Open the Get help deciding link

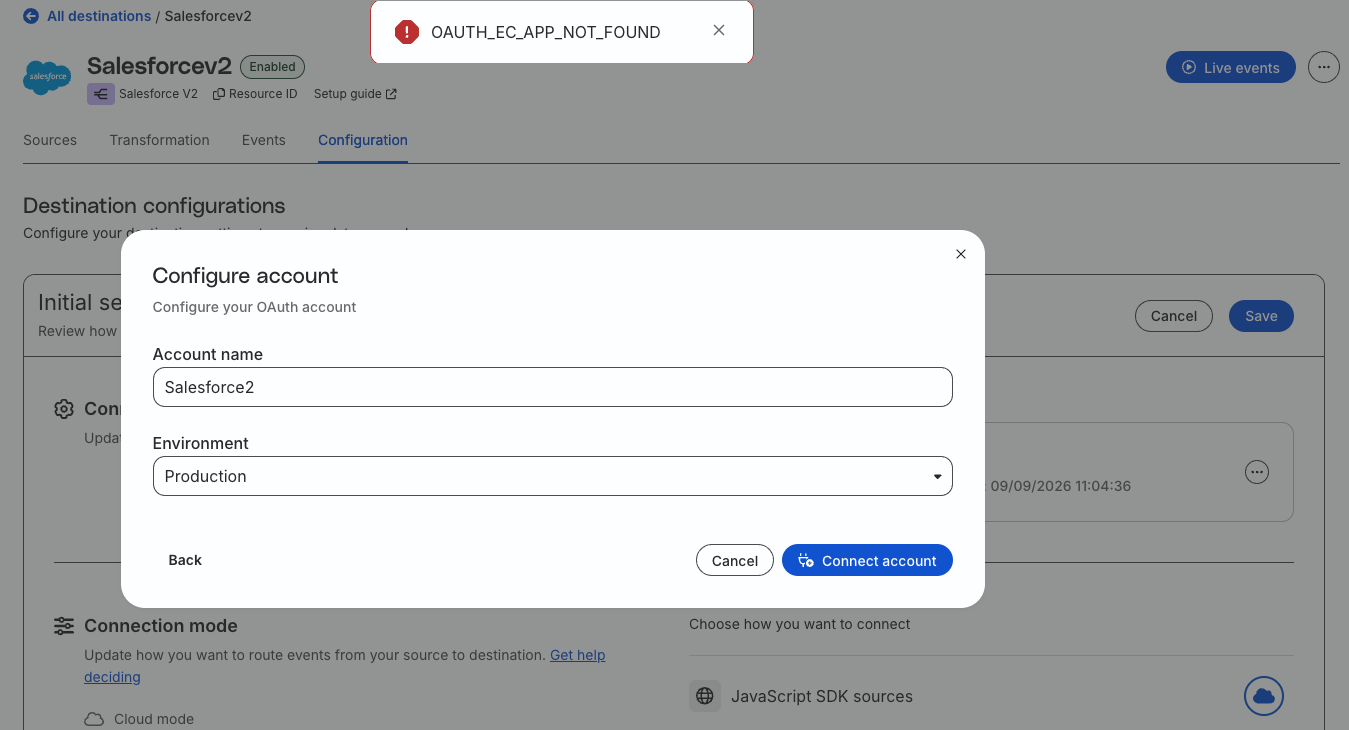(x=345, y=666)
